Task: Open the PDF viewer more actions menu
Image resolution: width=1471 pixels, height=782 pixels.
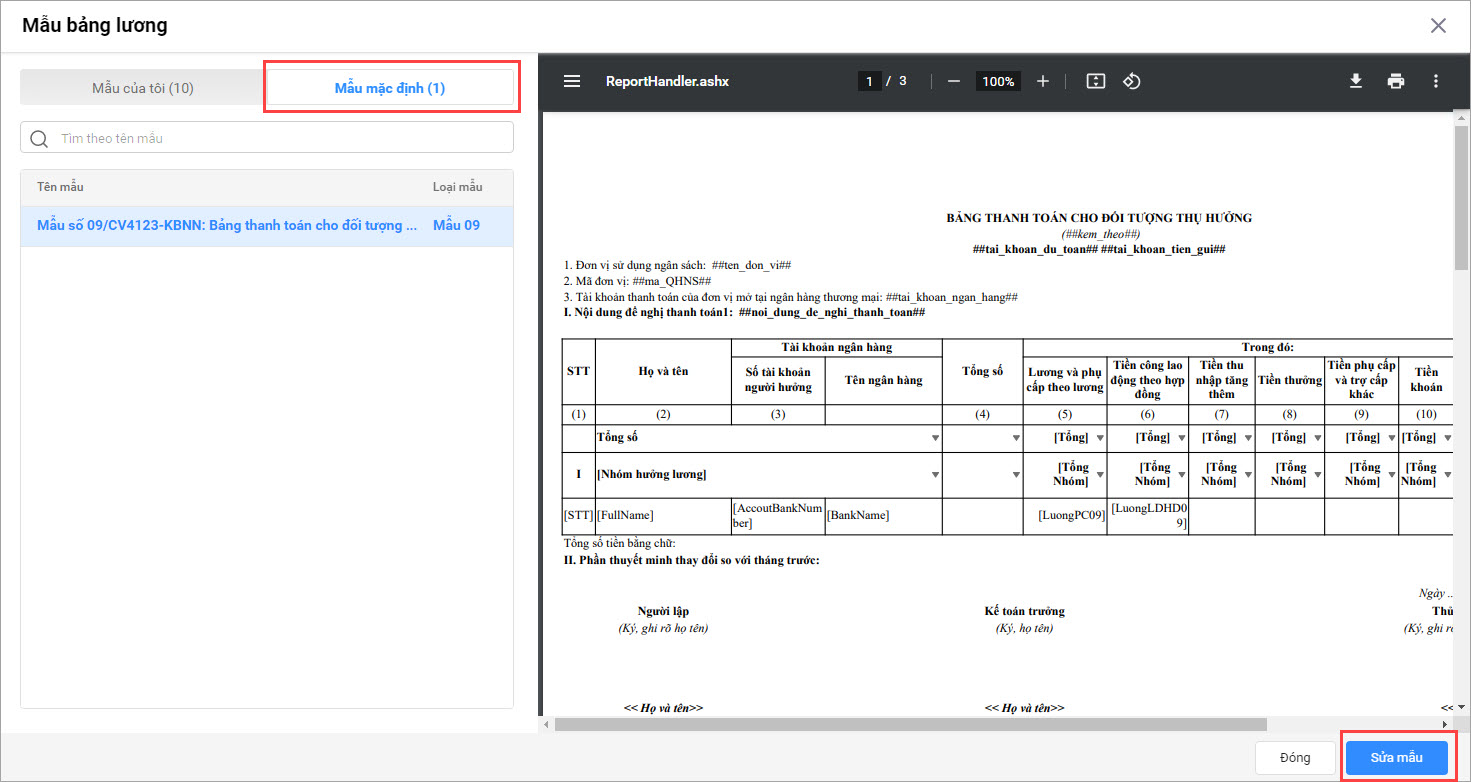Action: (x=1436, y=81)
